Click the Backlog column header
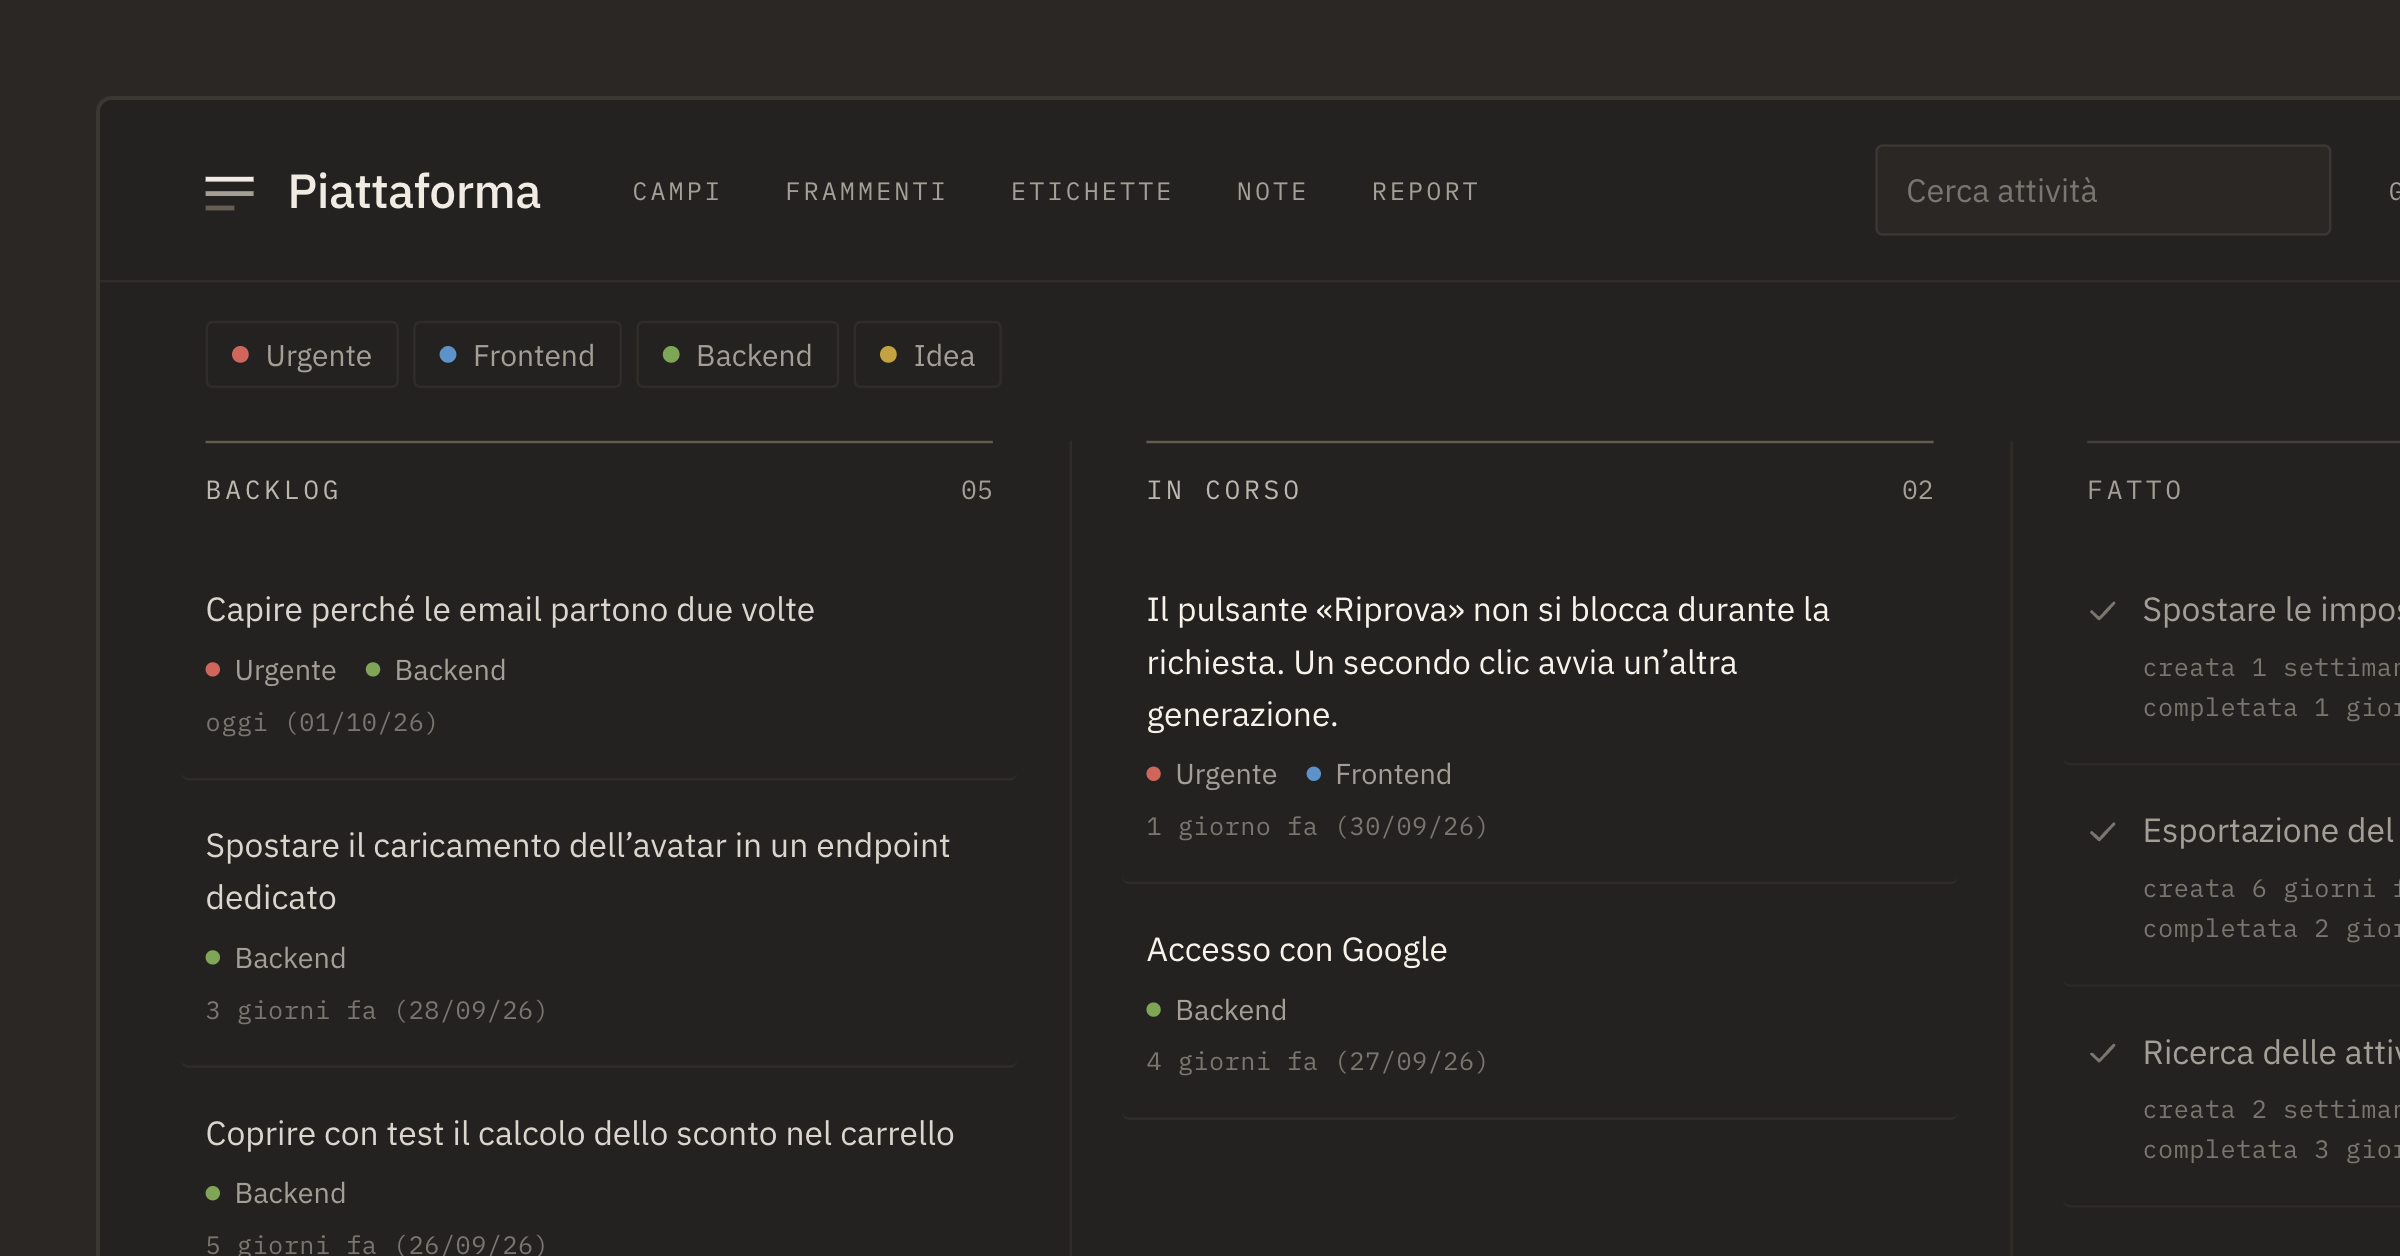The image size is (2400, 1256). (x=273, y=490)
